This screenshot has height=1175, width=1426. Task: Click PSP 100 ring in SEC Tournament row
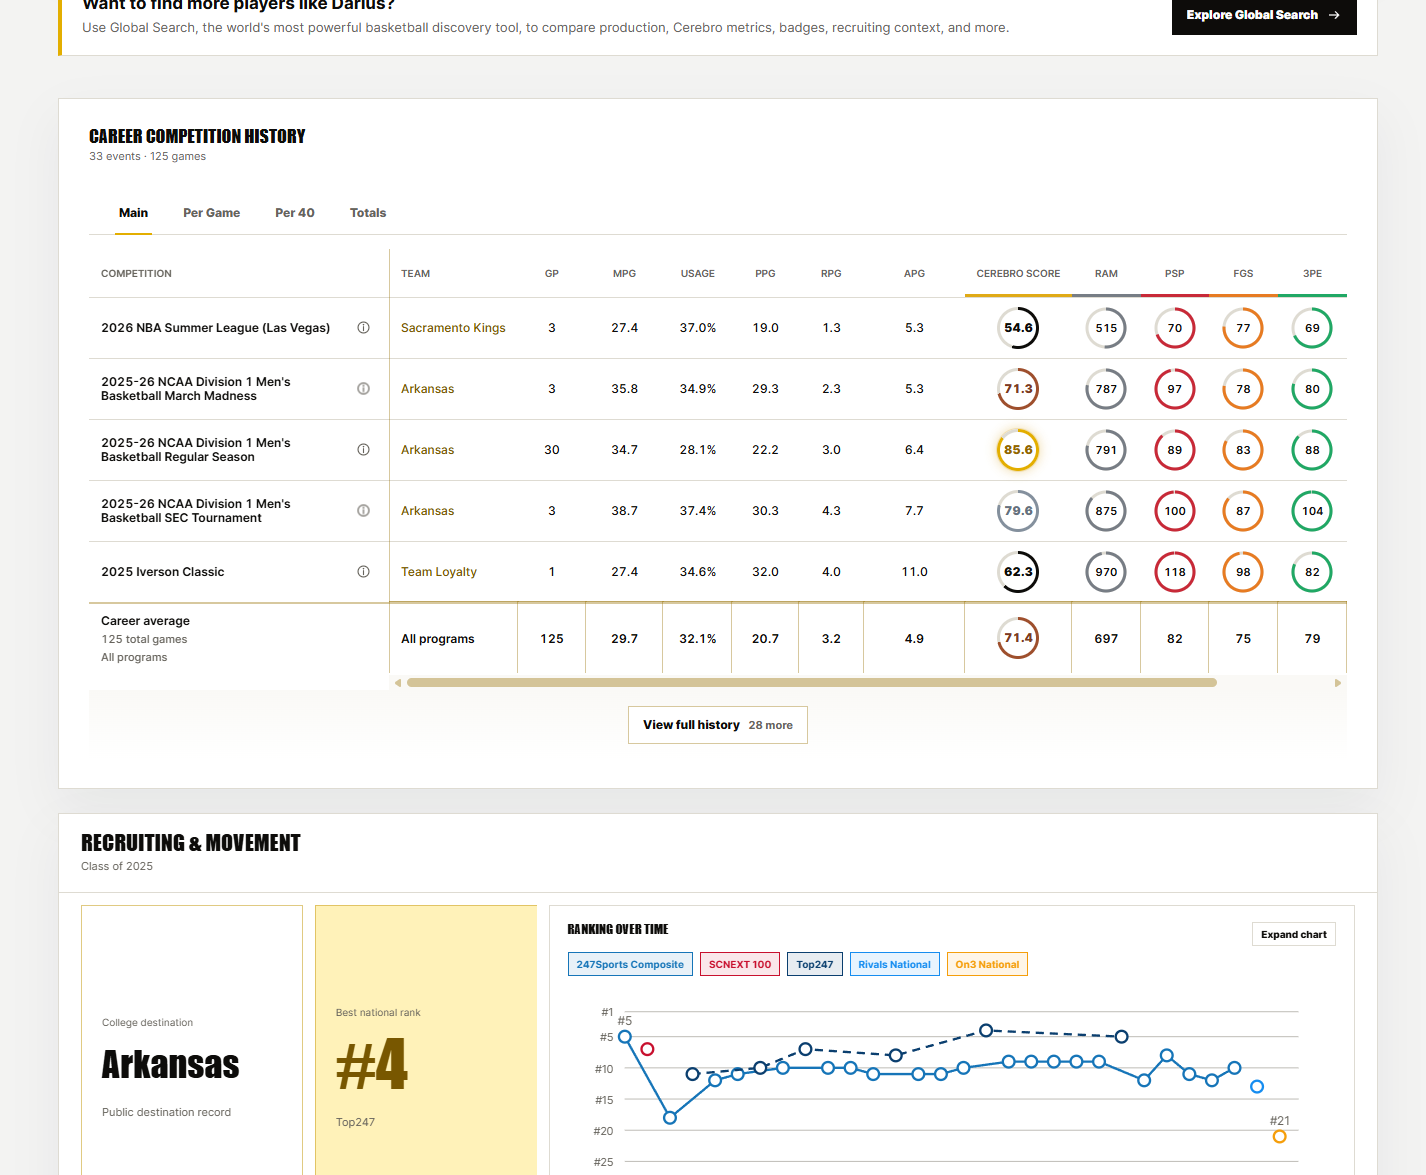[1175, 511]
